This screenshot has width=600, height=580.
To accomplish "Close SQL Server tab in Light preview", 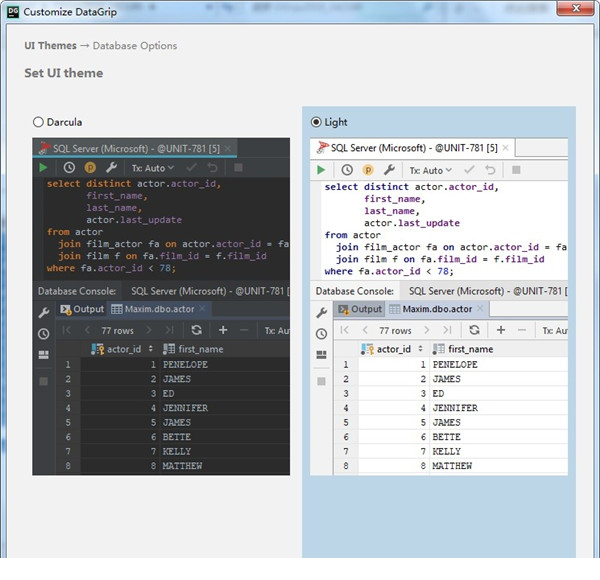I will point(505,148).
